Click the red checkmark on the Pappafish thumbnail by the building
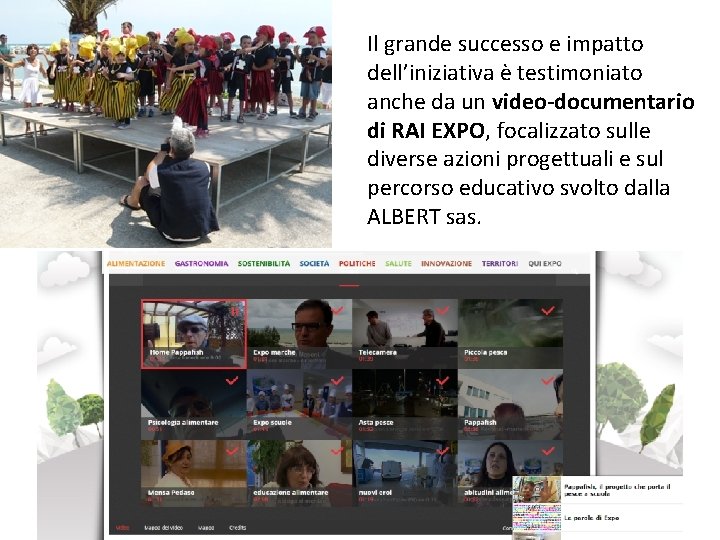720x540 pixels. click(548, 381)
